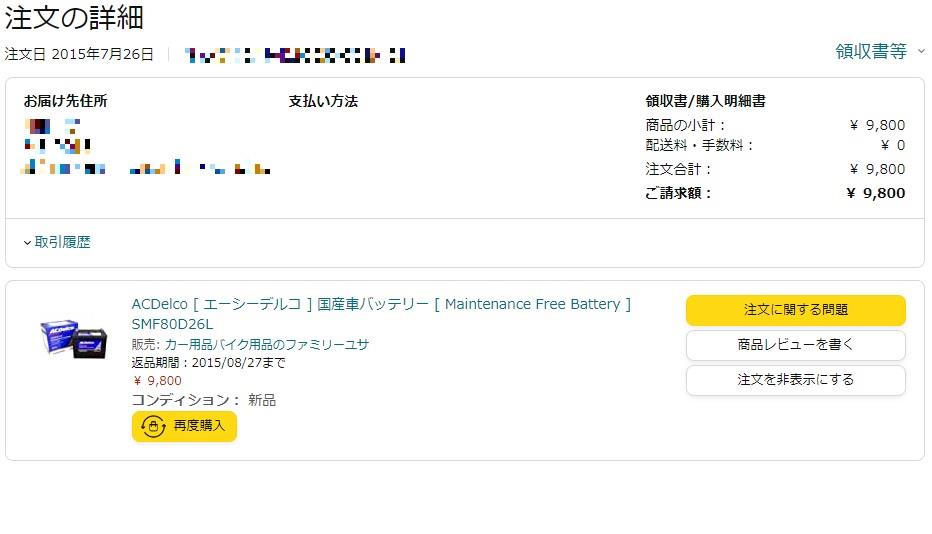The image size is (932, 534).
Task: Open the ACDelco 国産車バッテリー product title link
Action: (381, 304)
